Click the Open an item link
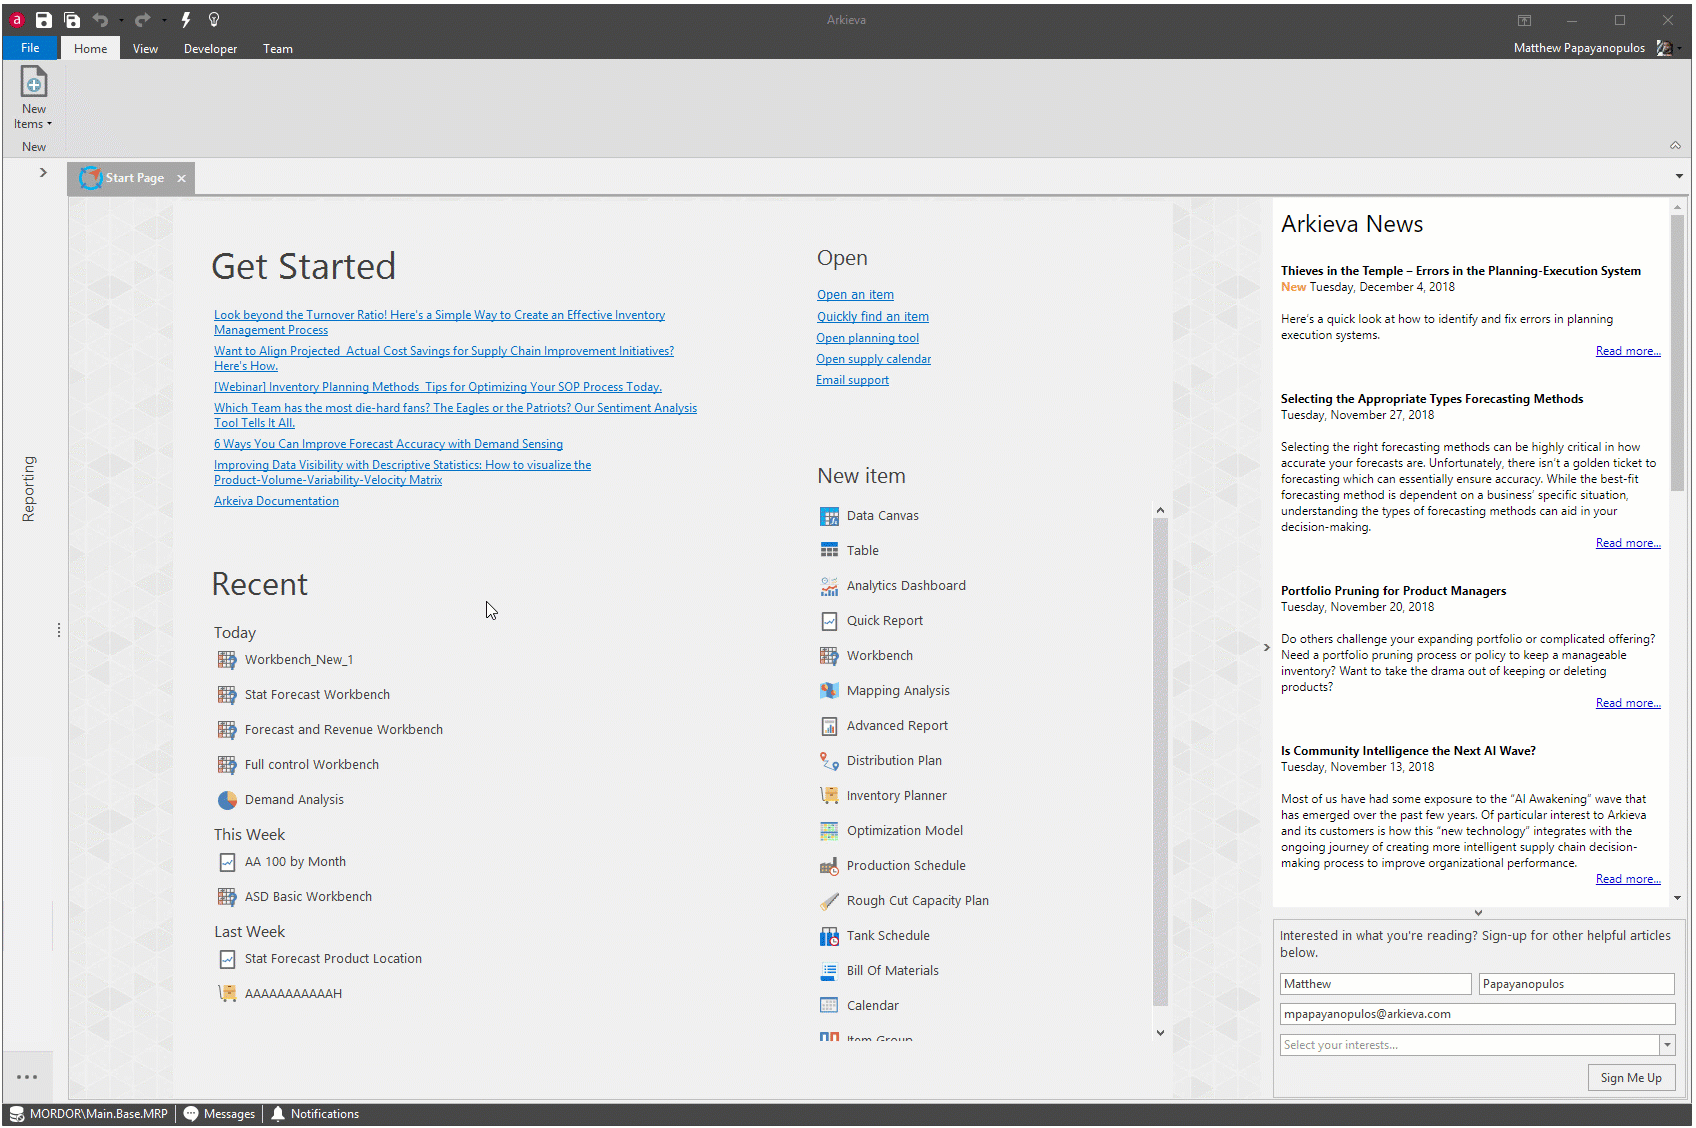The height and width of the screenshot is (1128, 1696). 855,295
